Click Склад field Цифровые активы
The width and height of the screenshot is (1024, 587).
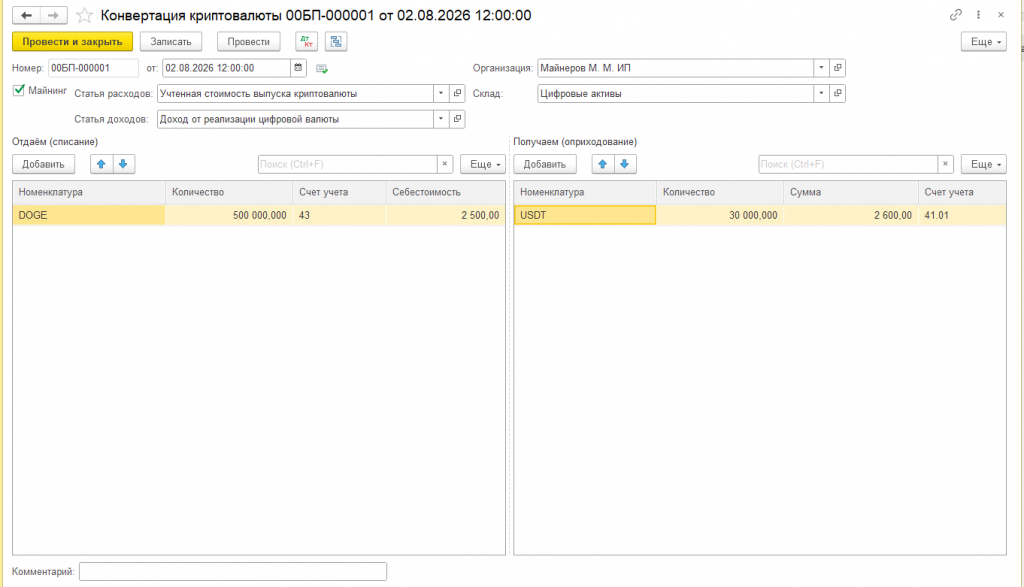pos(675,93)
